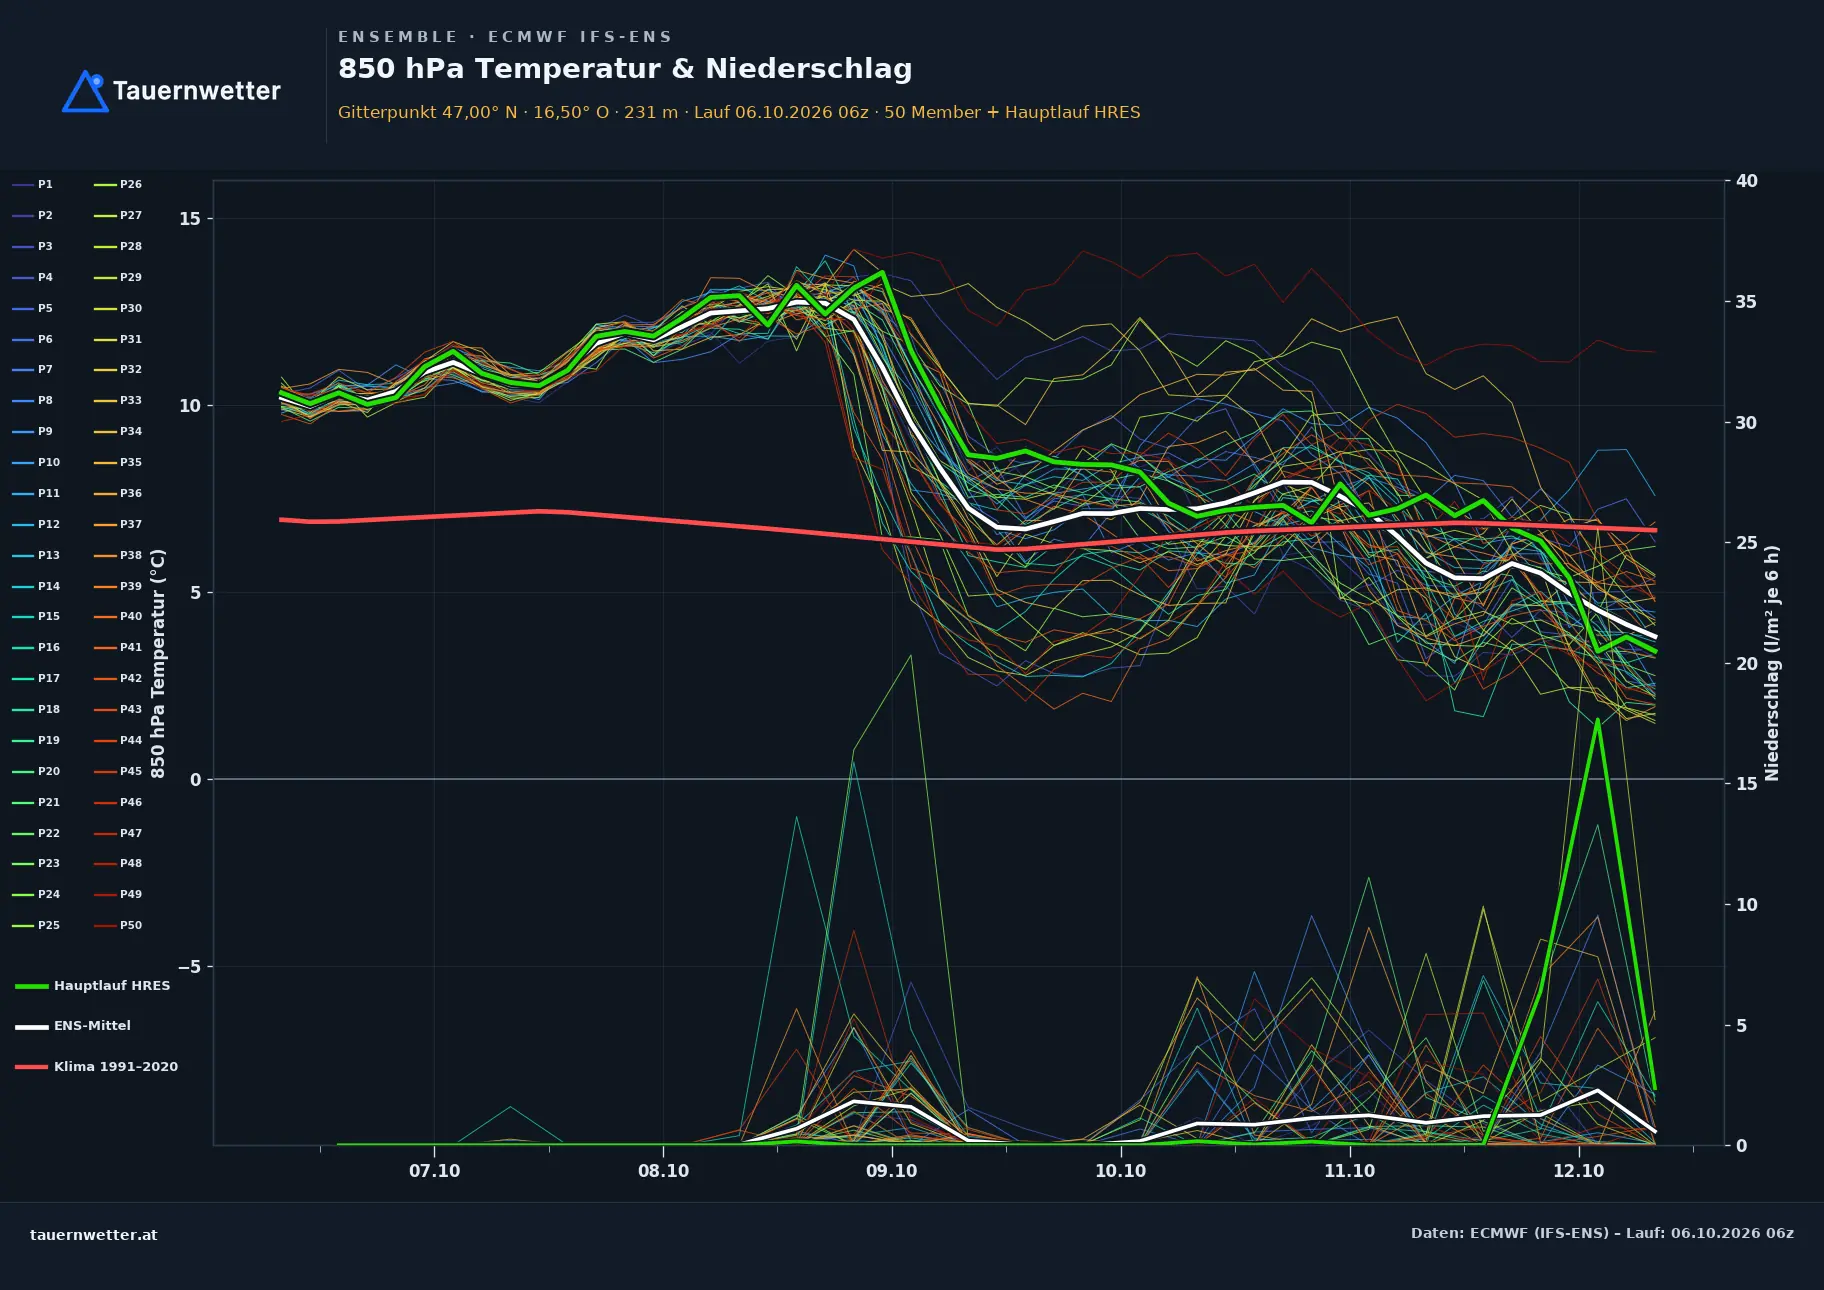Click the 07.10 date tick label
Screen dimensions: 1824x1290
(x=434, y=1171)
